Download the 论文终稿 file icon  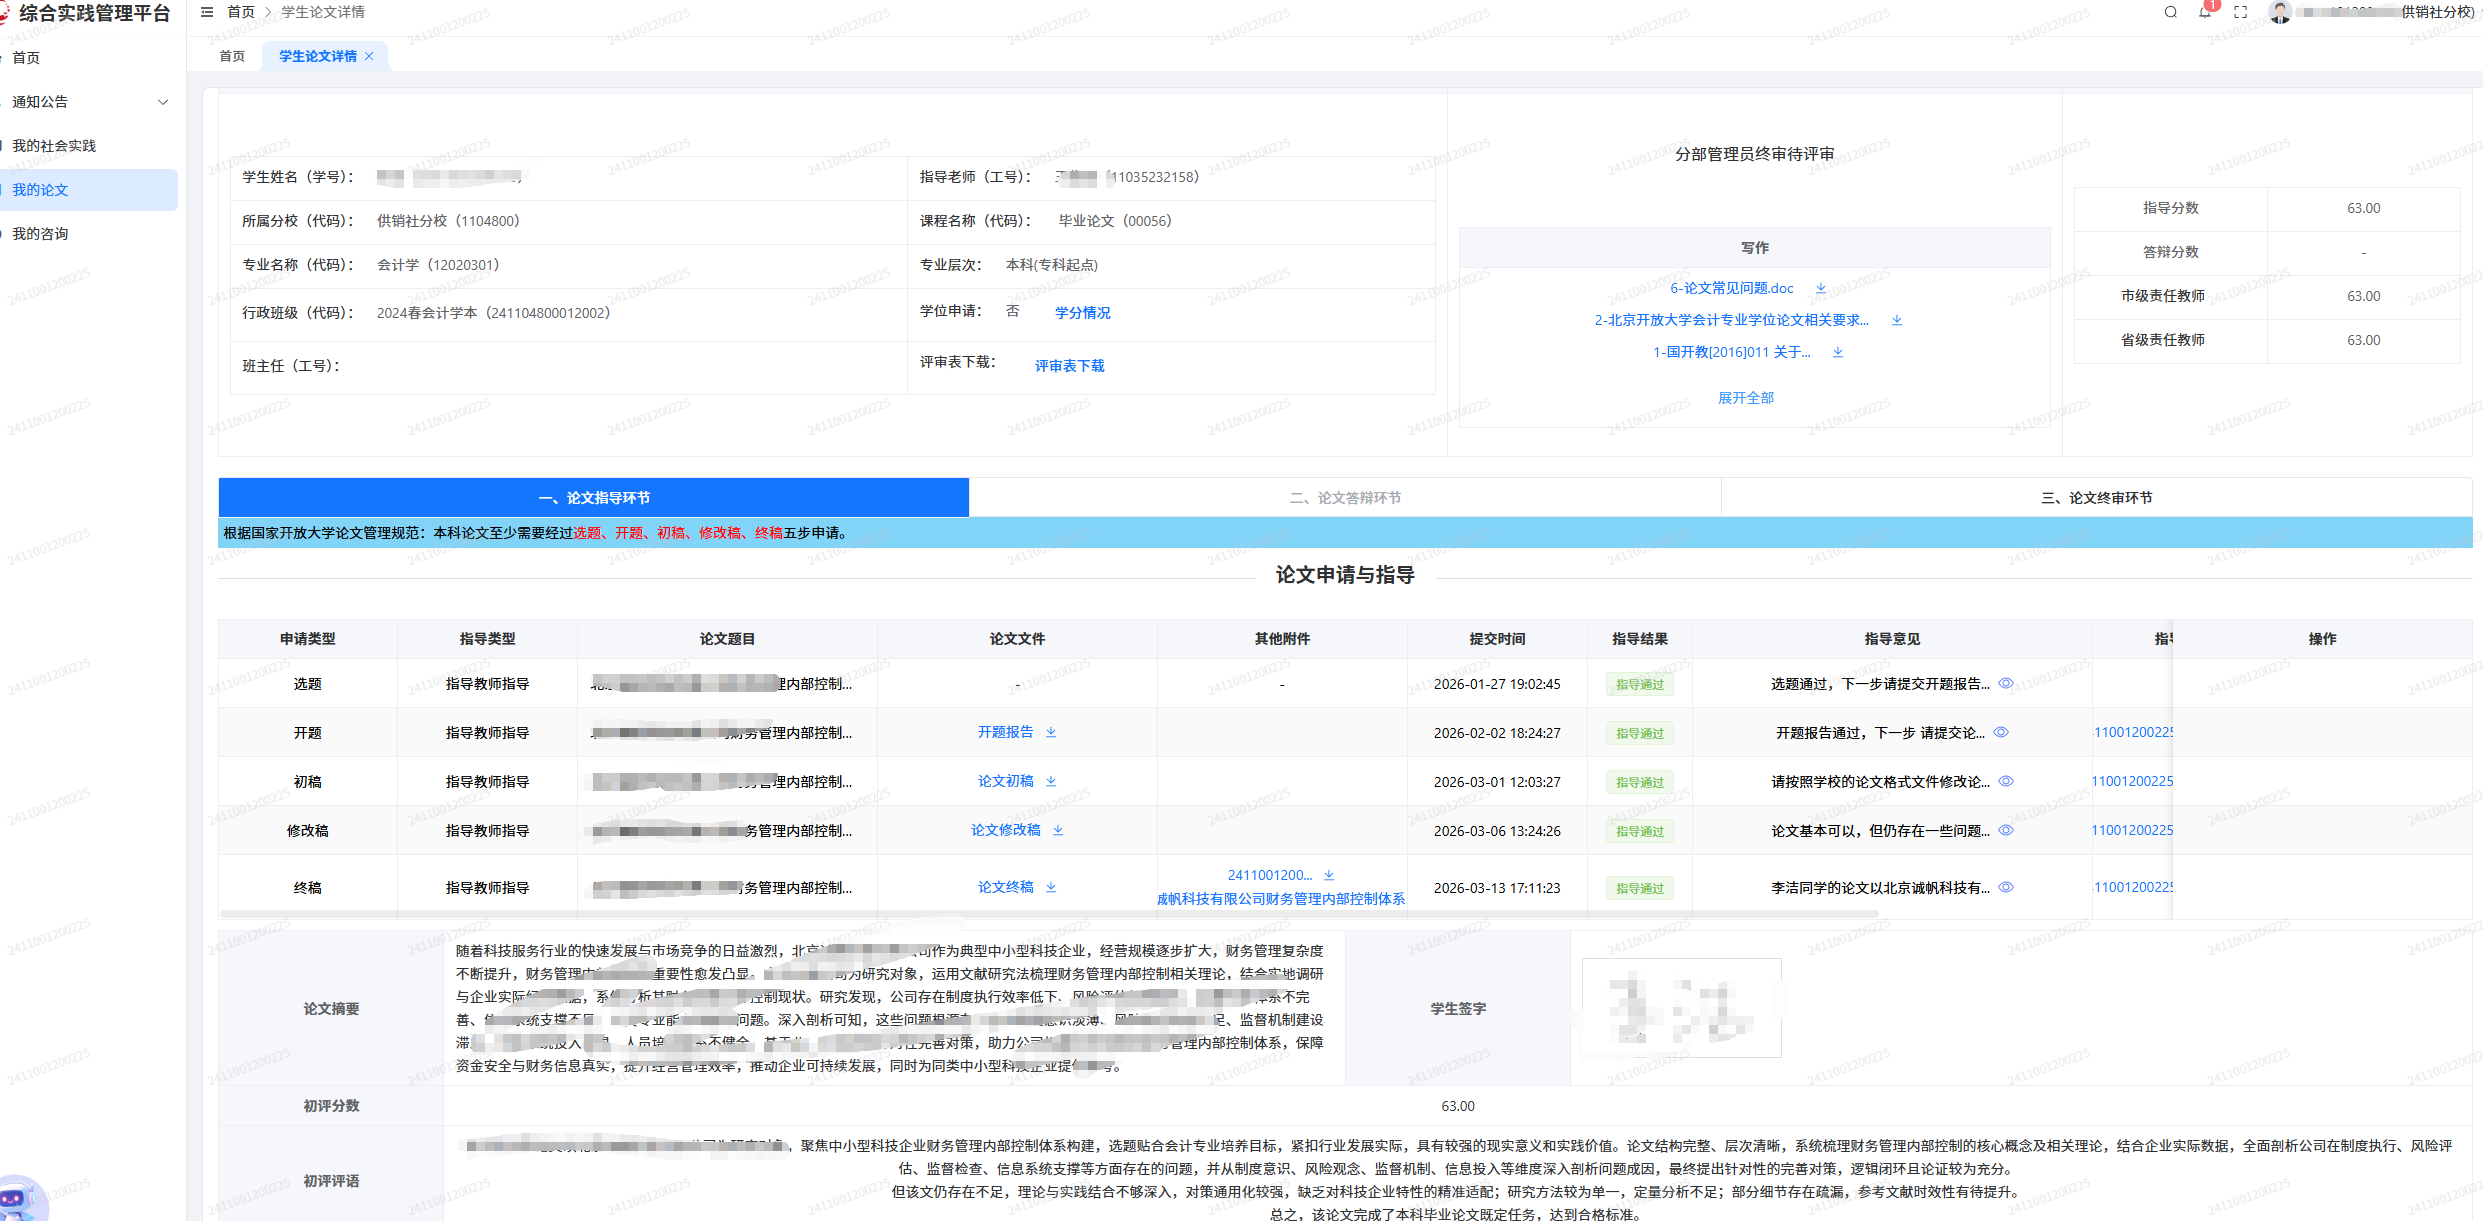[x=1051, y=887]
